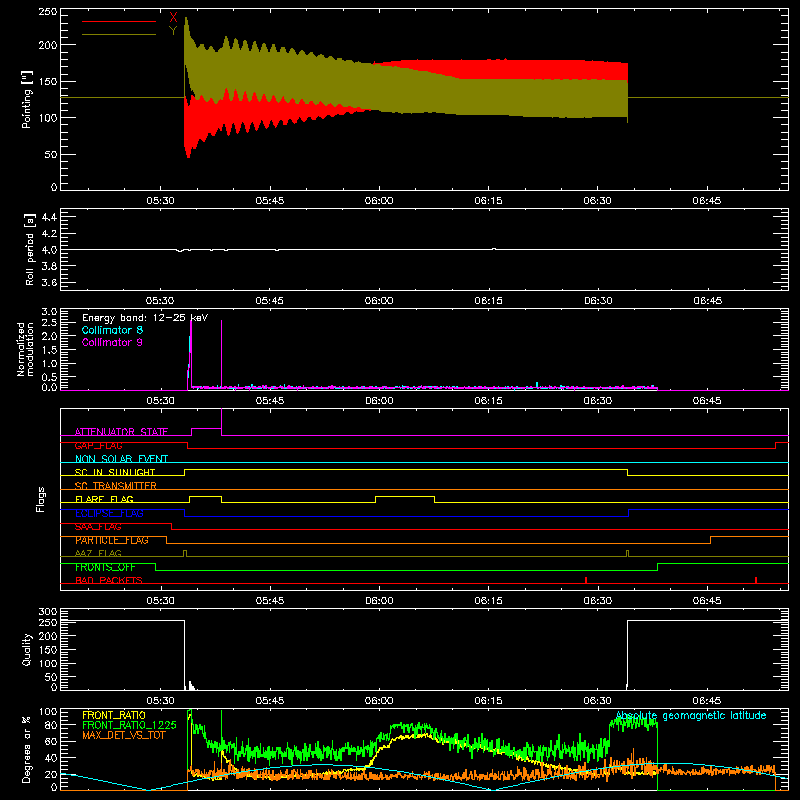Click 05:30 time label under Pointing plot

pyautogui.click(x=160, y=201)
